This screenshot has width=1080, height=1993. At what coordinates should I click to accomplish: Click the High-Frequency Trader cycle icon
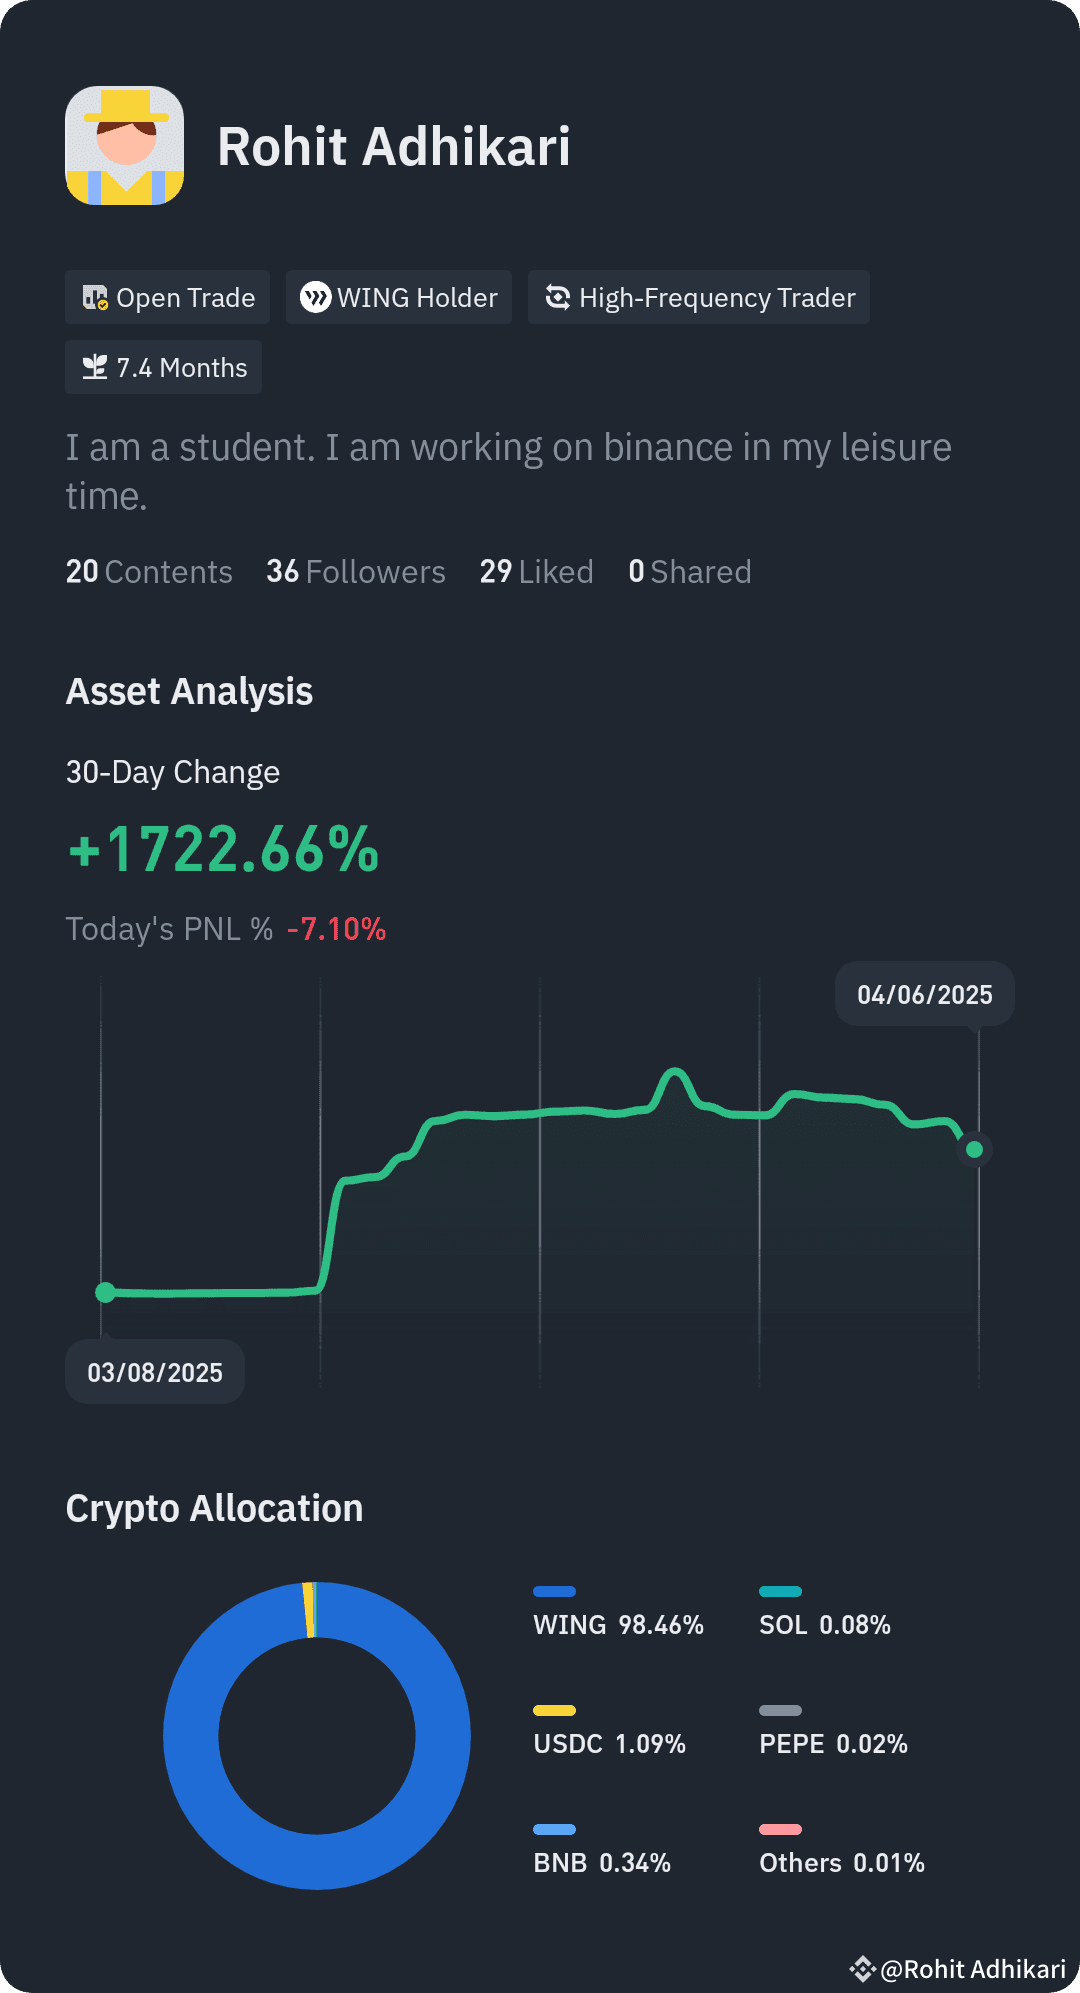(557, 297)
